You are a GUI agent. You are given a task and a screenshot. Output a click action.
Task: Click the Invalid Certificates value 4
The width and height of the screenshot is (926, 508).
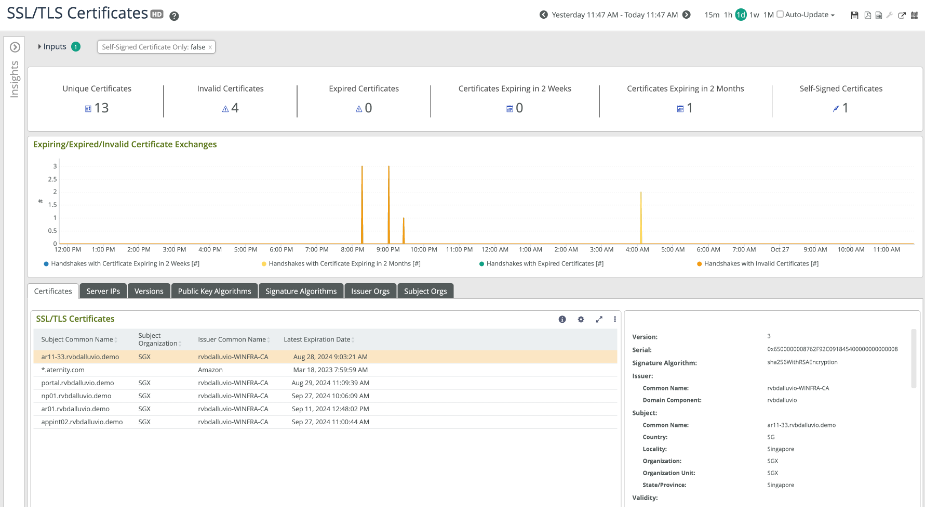click(x=235, y=108)
